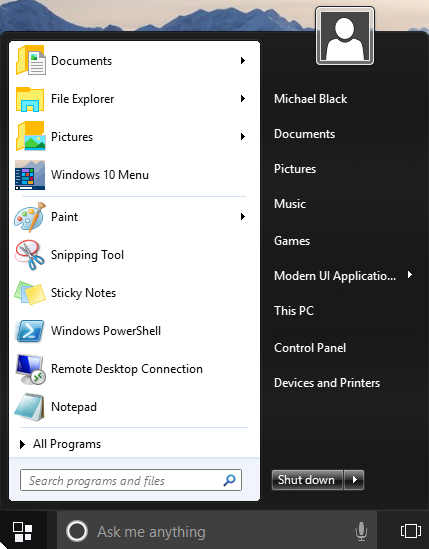The image size is (429, 549).
Task: Expand the Documents submenu arrow
Action: point(243,61)
